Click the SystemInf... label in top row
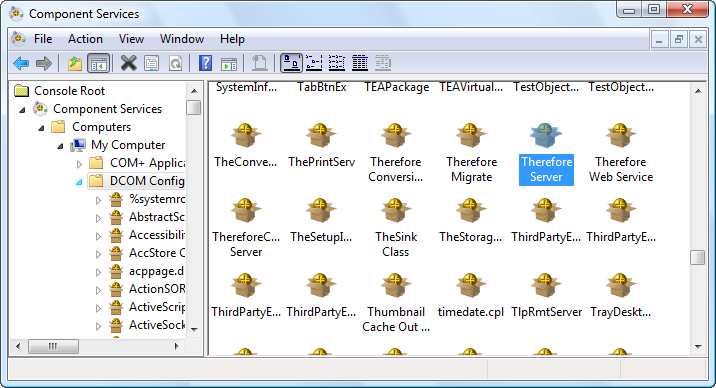Image resolution: width=716 pixels, height=388 pixels. point(246,87)
